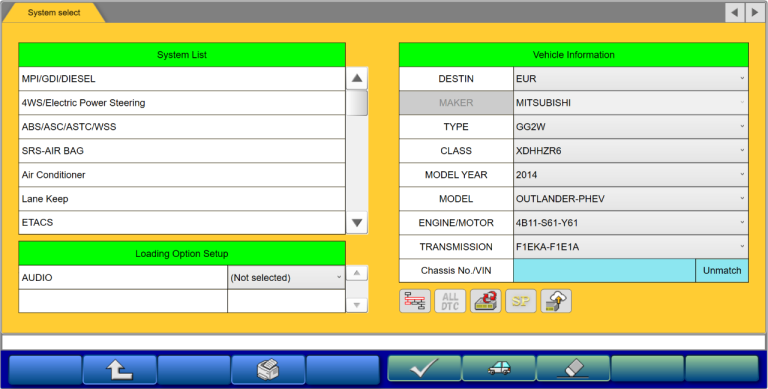Click the printer icon in the bottom bar
768x389 pixels.
pos(268,369)
